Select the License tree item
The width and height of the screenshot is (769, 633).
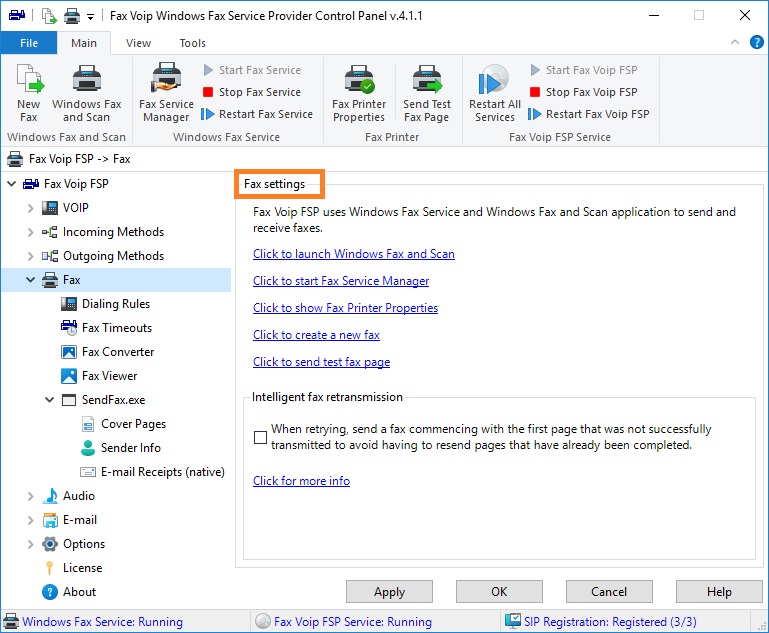coord(82,568)
